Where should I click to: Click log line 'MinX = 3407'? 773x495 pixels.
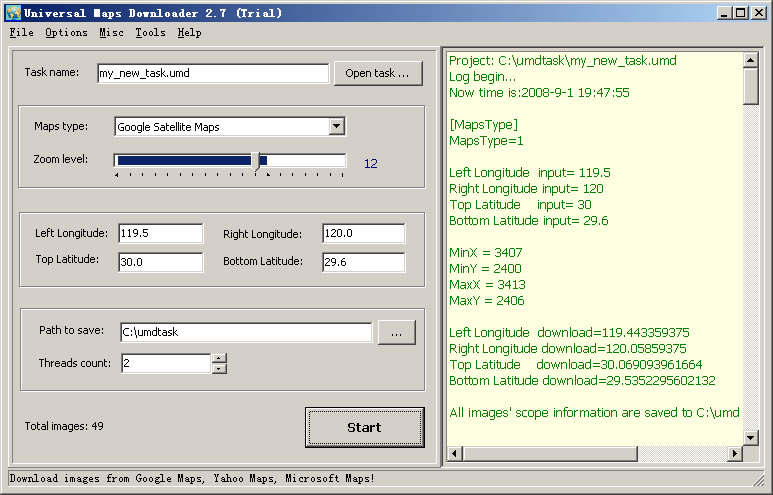pos(486,253)
